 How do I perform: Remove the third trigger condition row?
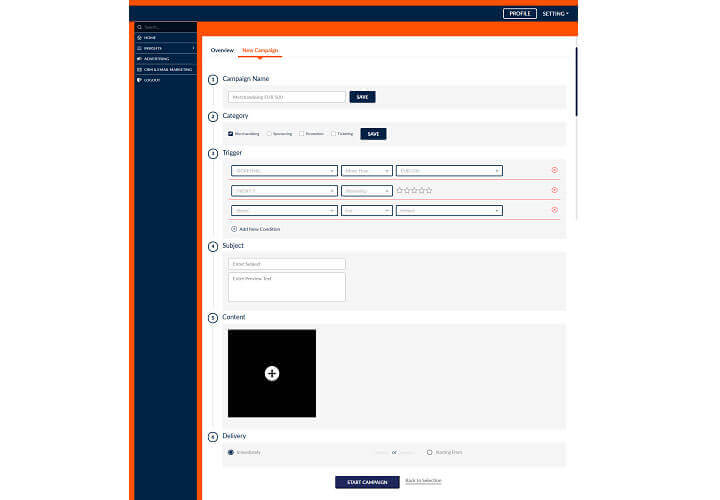point(555,210)
